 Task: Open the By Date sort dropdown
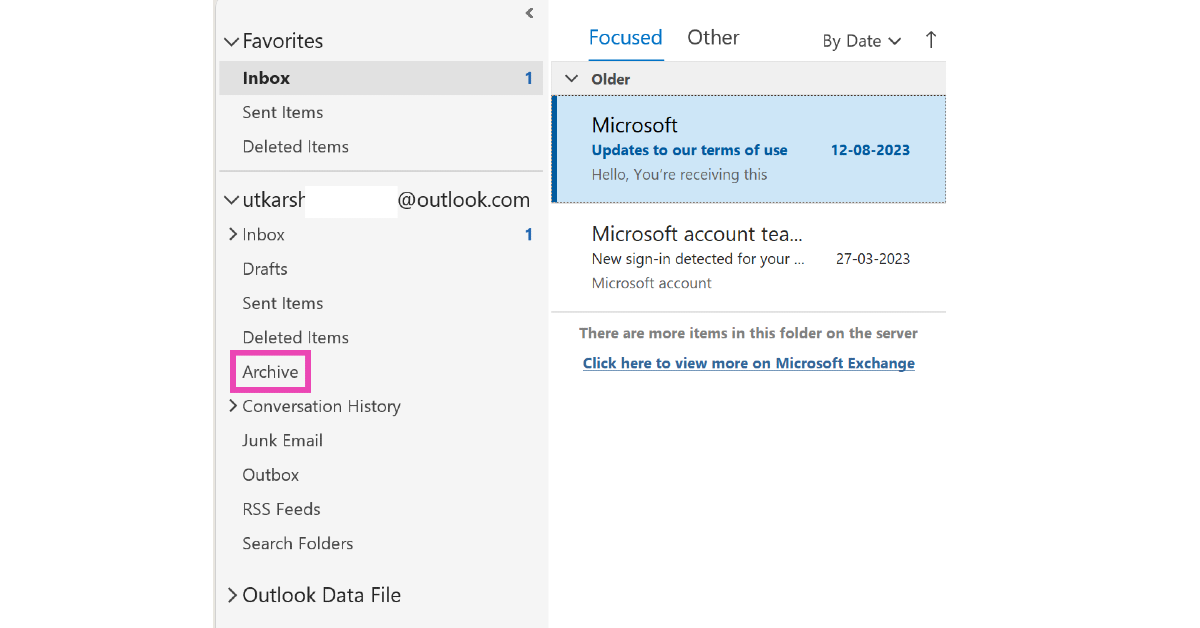tap(860, 41)
